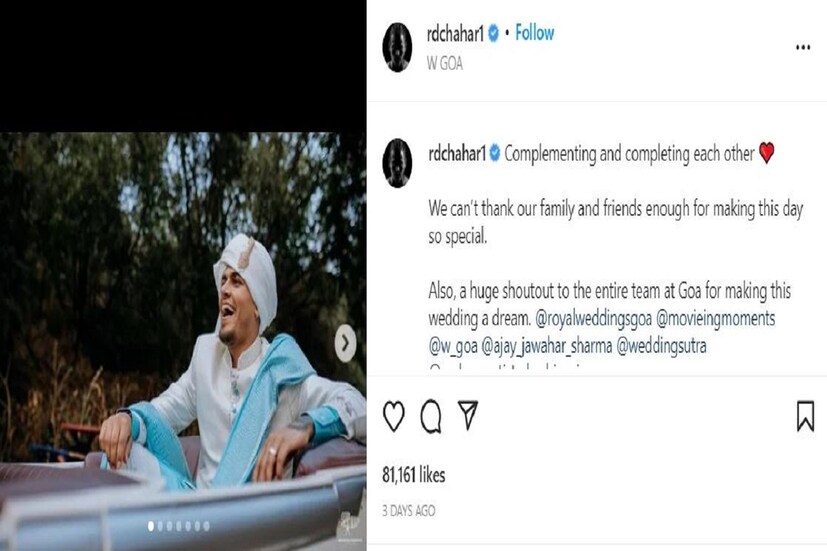Click the blue verified badge in header
Image resolution: width=827 pixels, height=551 pixels.
[x=493, y=33]
